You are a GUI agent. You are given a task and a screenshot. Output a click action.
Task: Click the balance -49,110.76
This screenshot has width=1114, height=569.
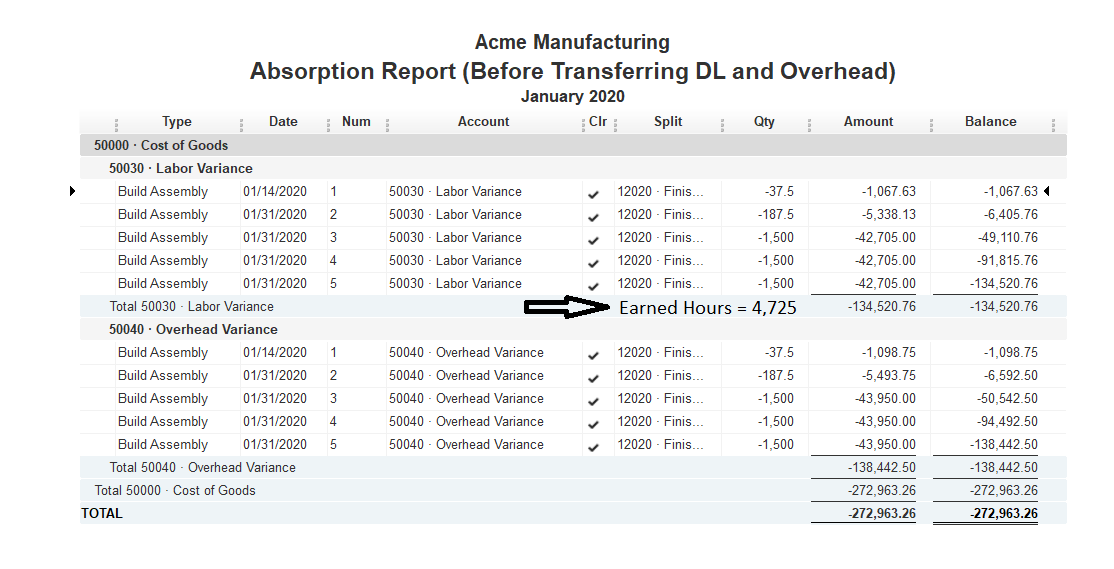[x=1007, y=237]
